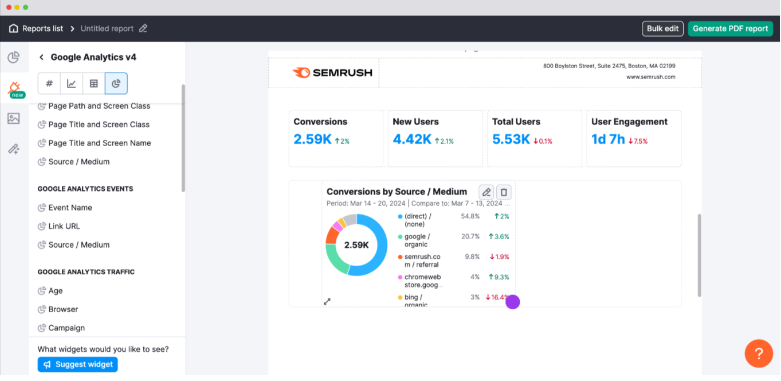Click the report page vertical scrollbar

click(699, 255)
